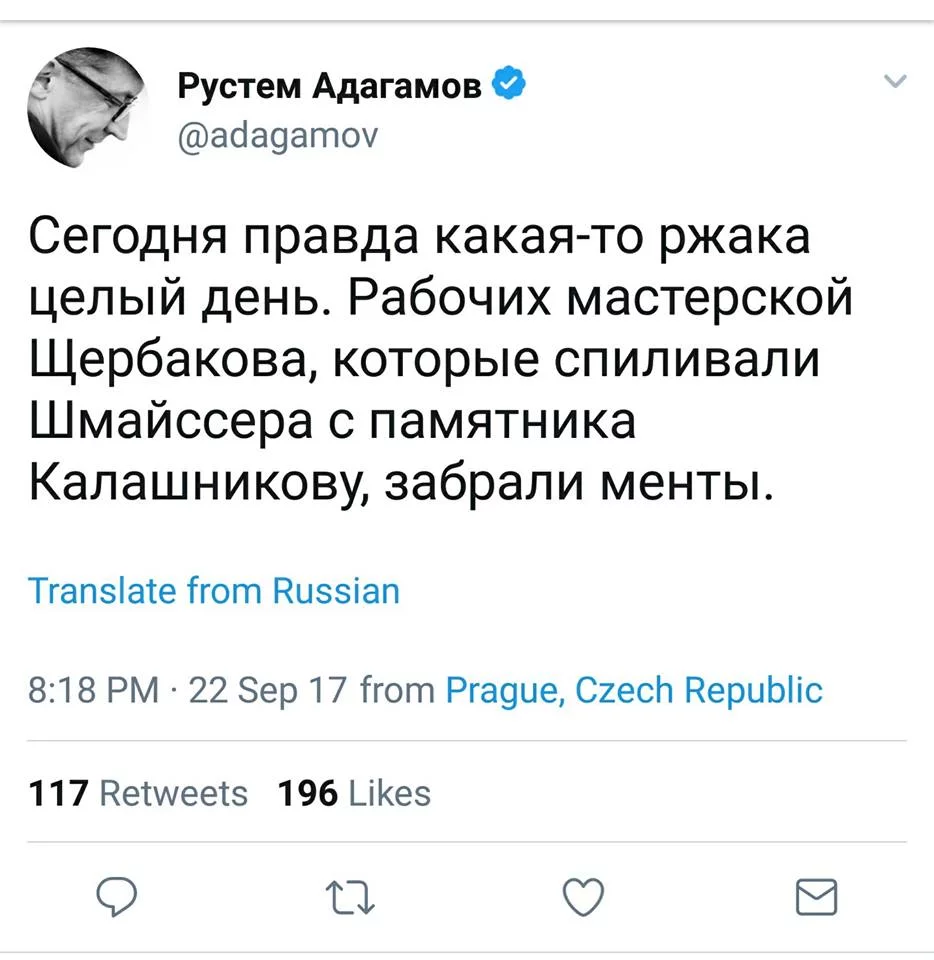
Task: Open Рустем Адагамов profile avatar
Action: (x=87, y=107)
